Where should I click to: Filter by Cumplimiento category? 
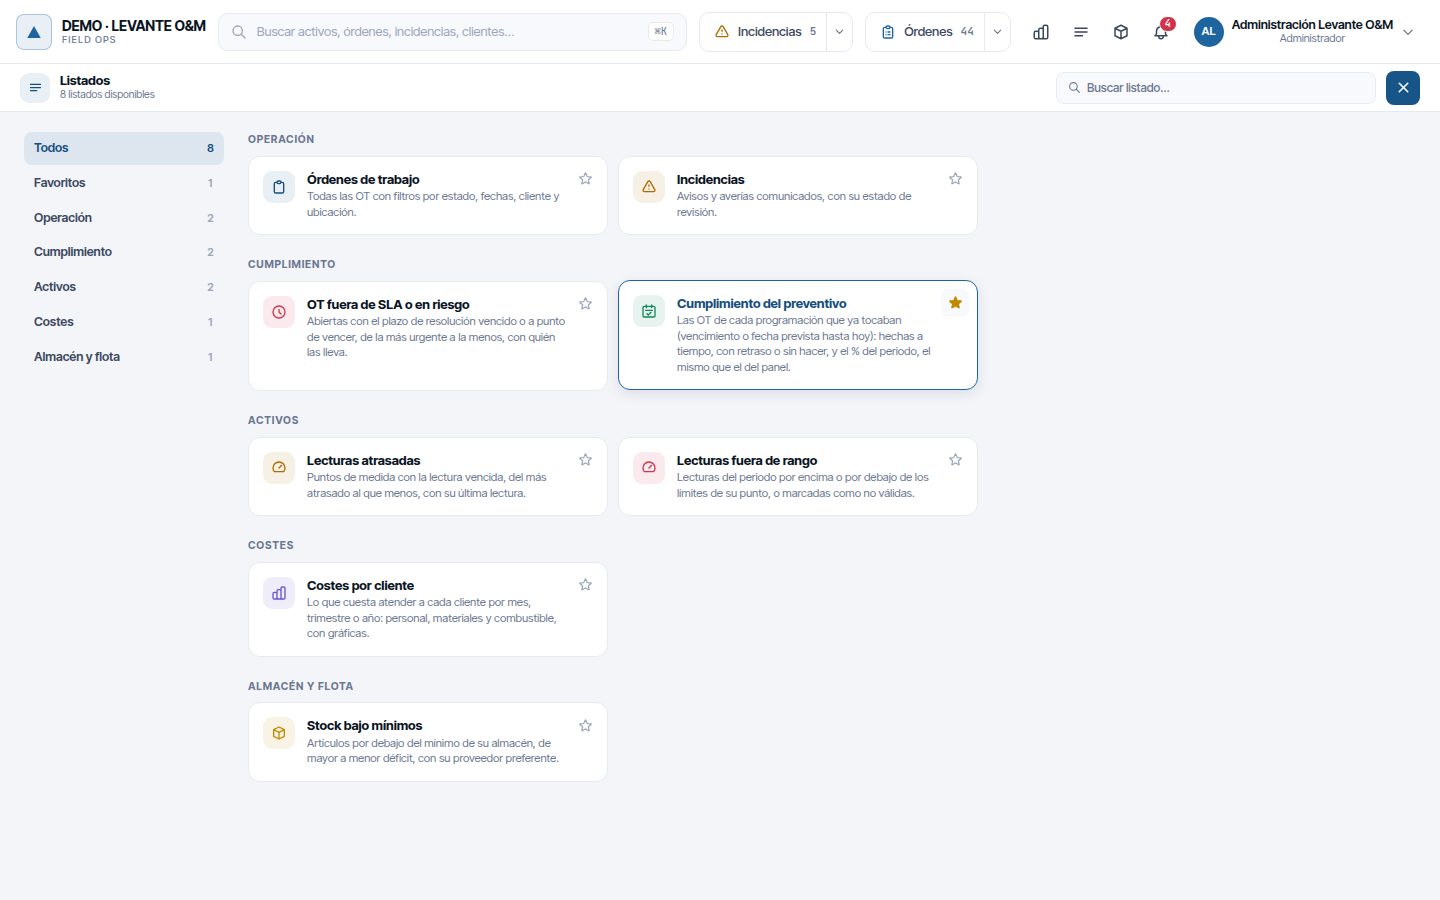[124, 252]
